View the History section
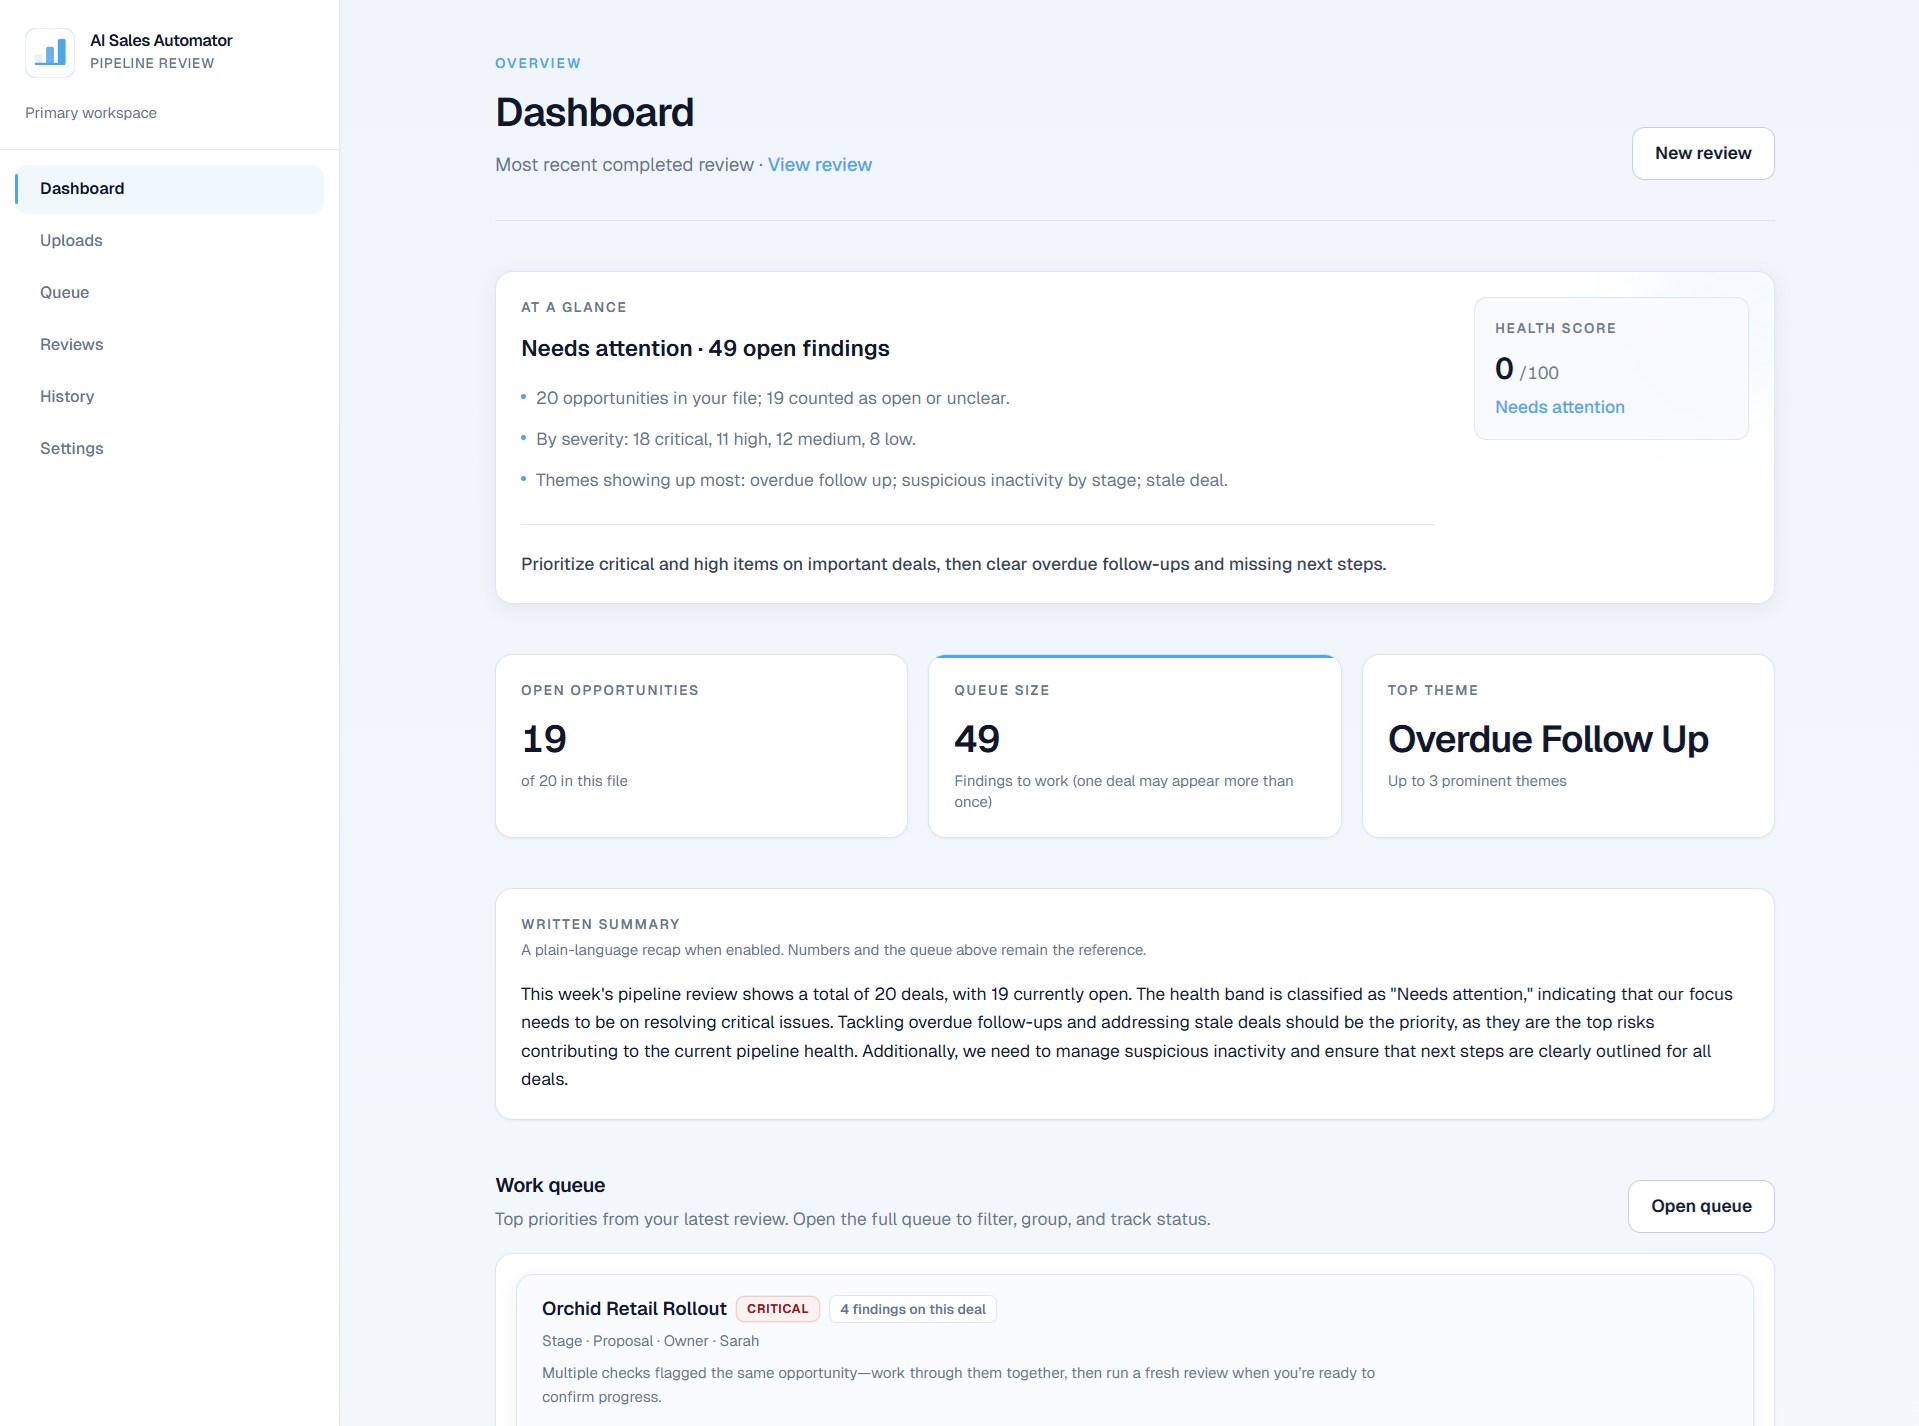This screenshot has width=1919, height=1426. pos(67,396)
